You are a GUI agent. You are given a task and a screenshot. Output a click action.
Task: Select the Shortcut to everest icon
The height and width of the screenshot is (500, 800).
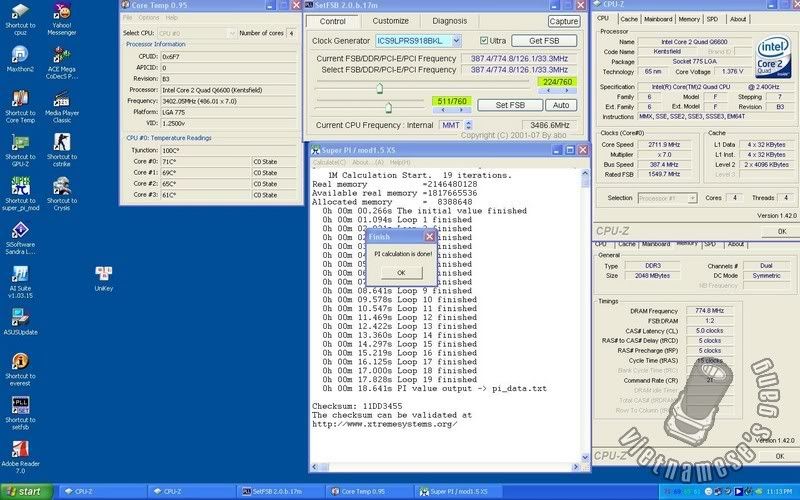[x=20, y=370]
